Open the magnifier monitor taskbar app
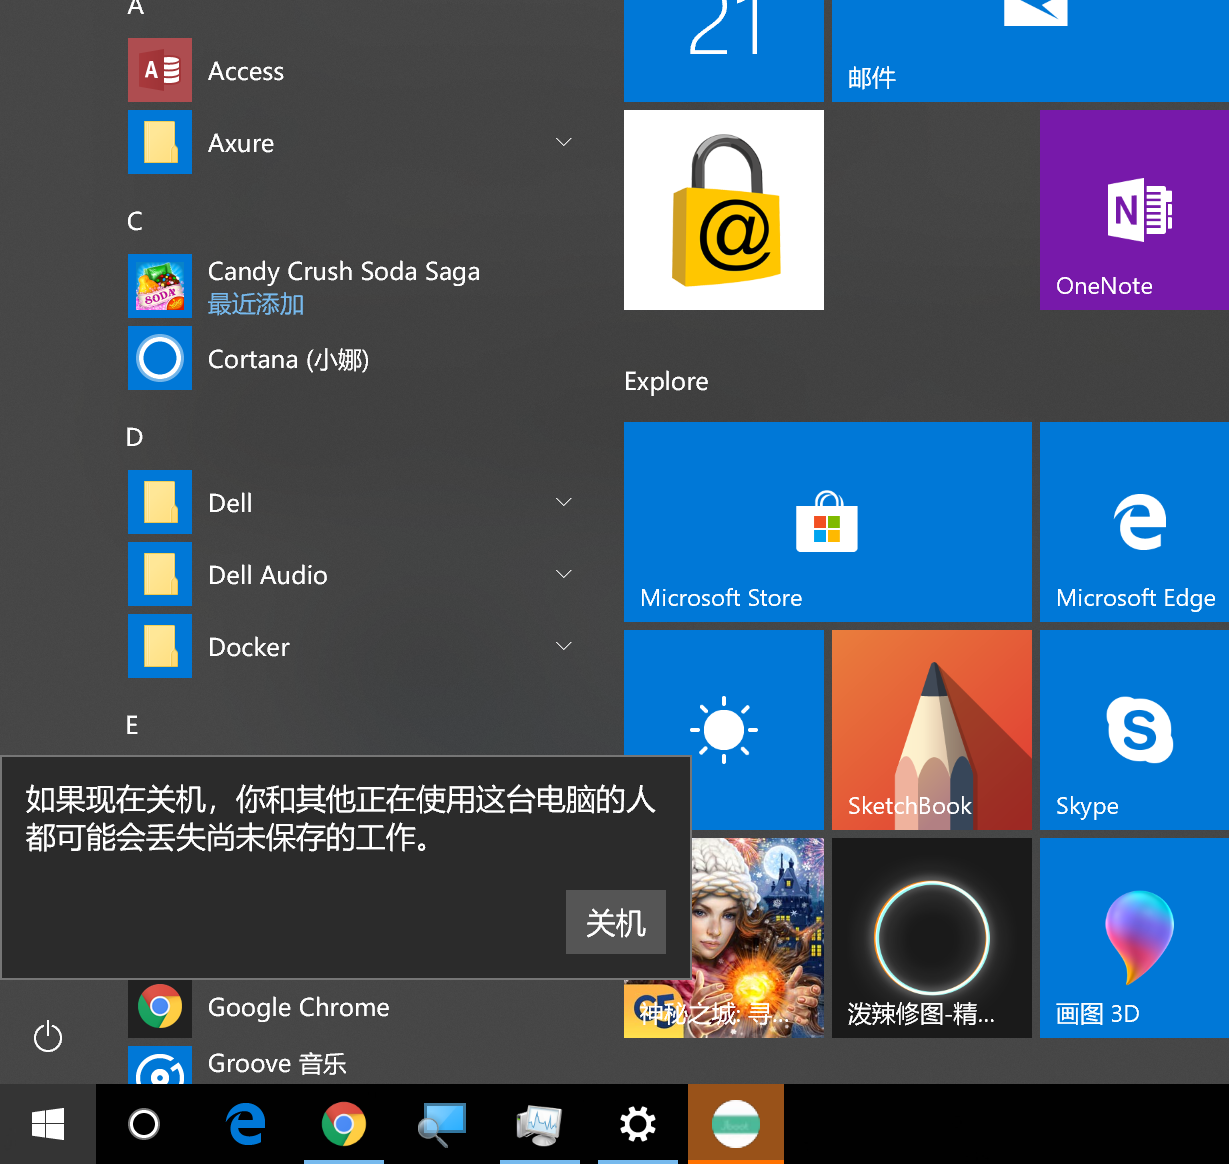This screenshot has width=1229, height=1164. coord(442,1124)
